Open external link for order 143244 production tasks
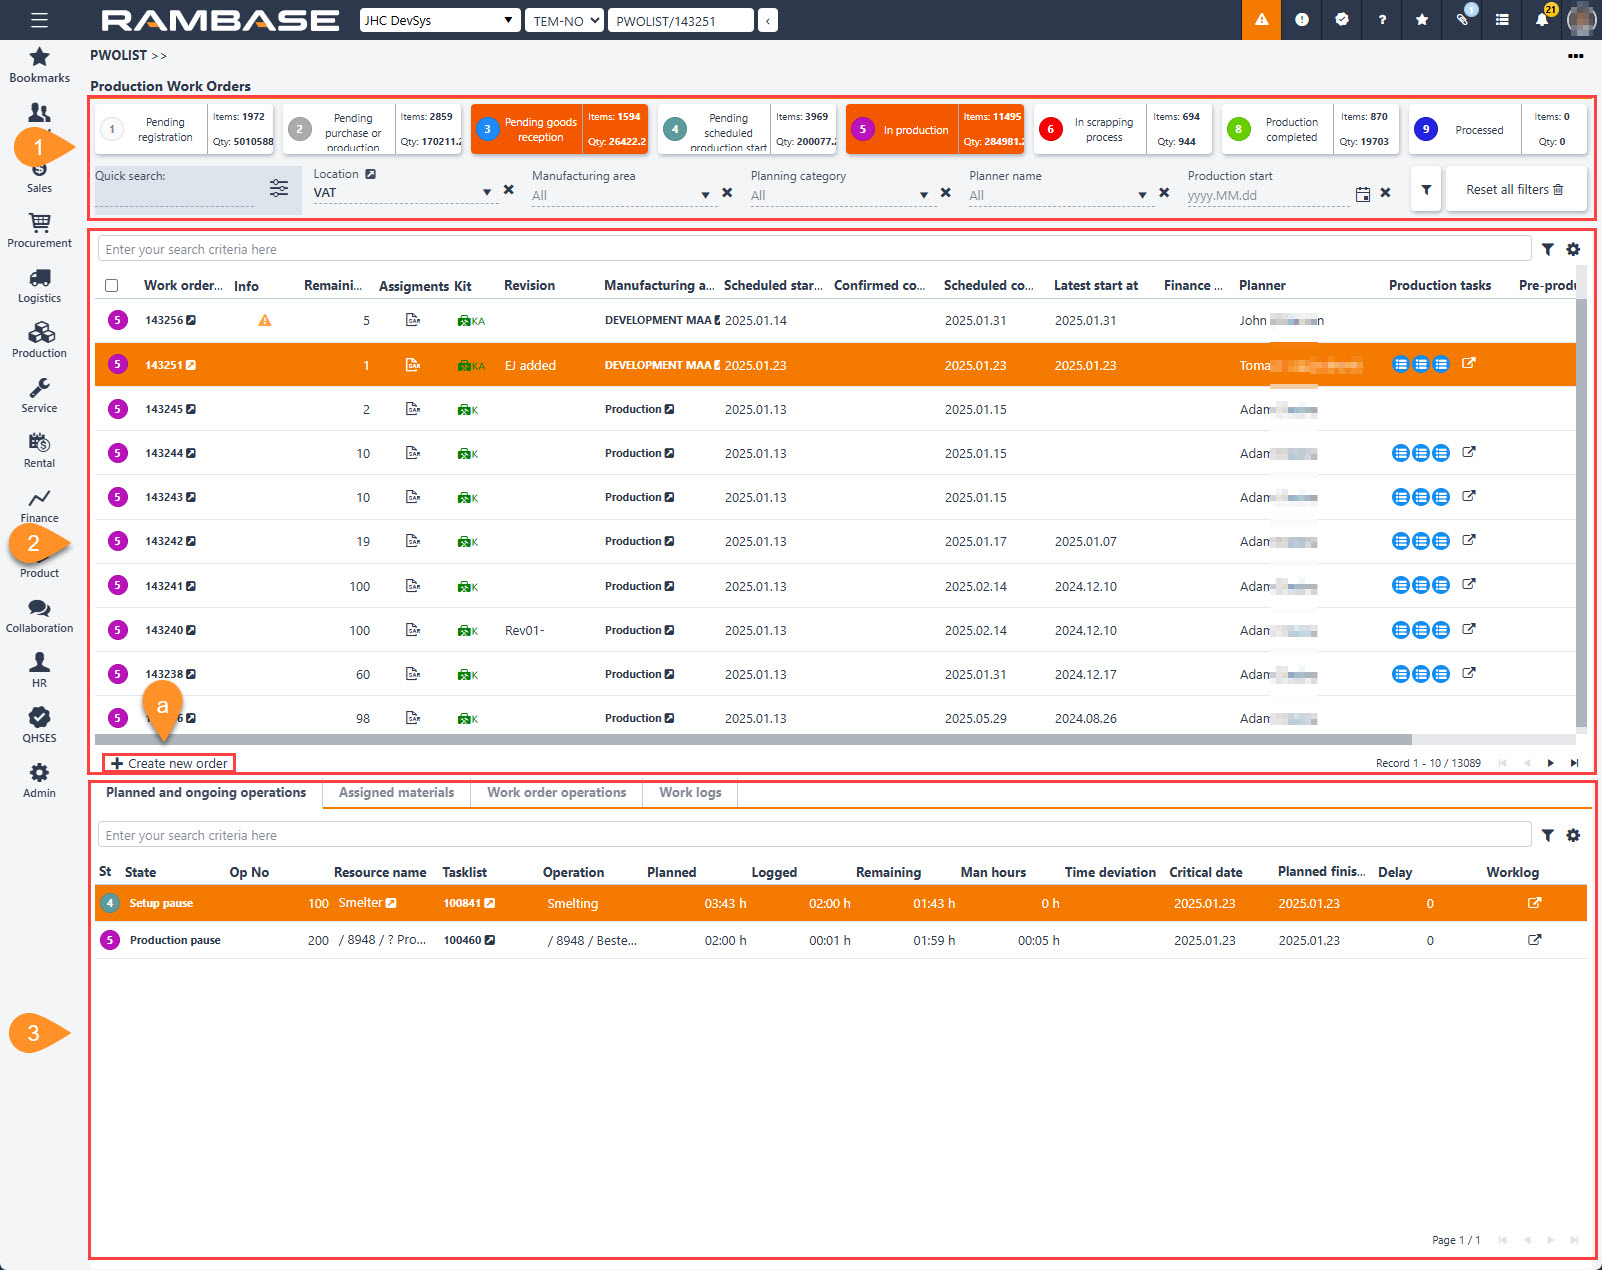This screenshot has height=1270, width=1602. 1468,452
